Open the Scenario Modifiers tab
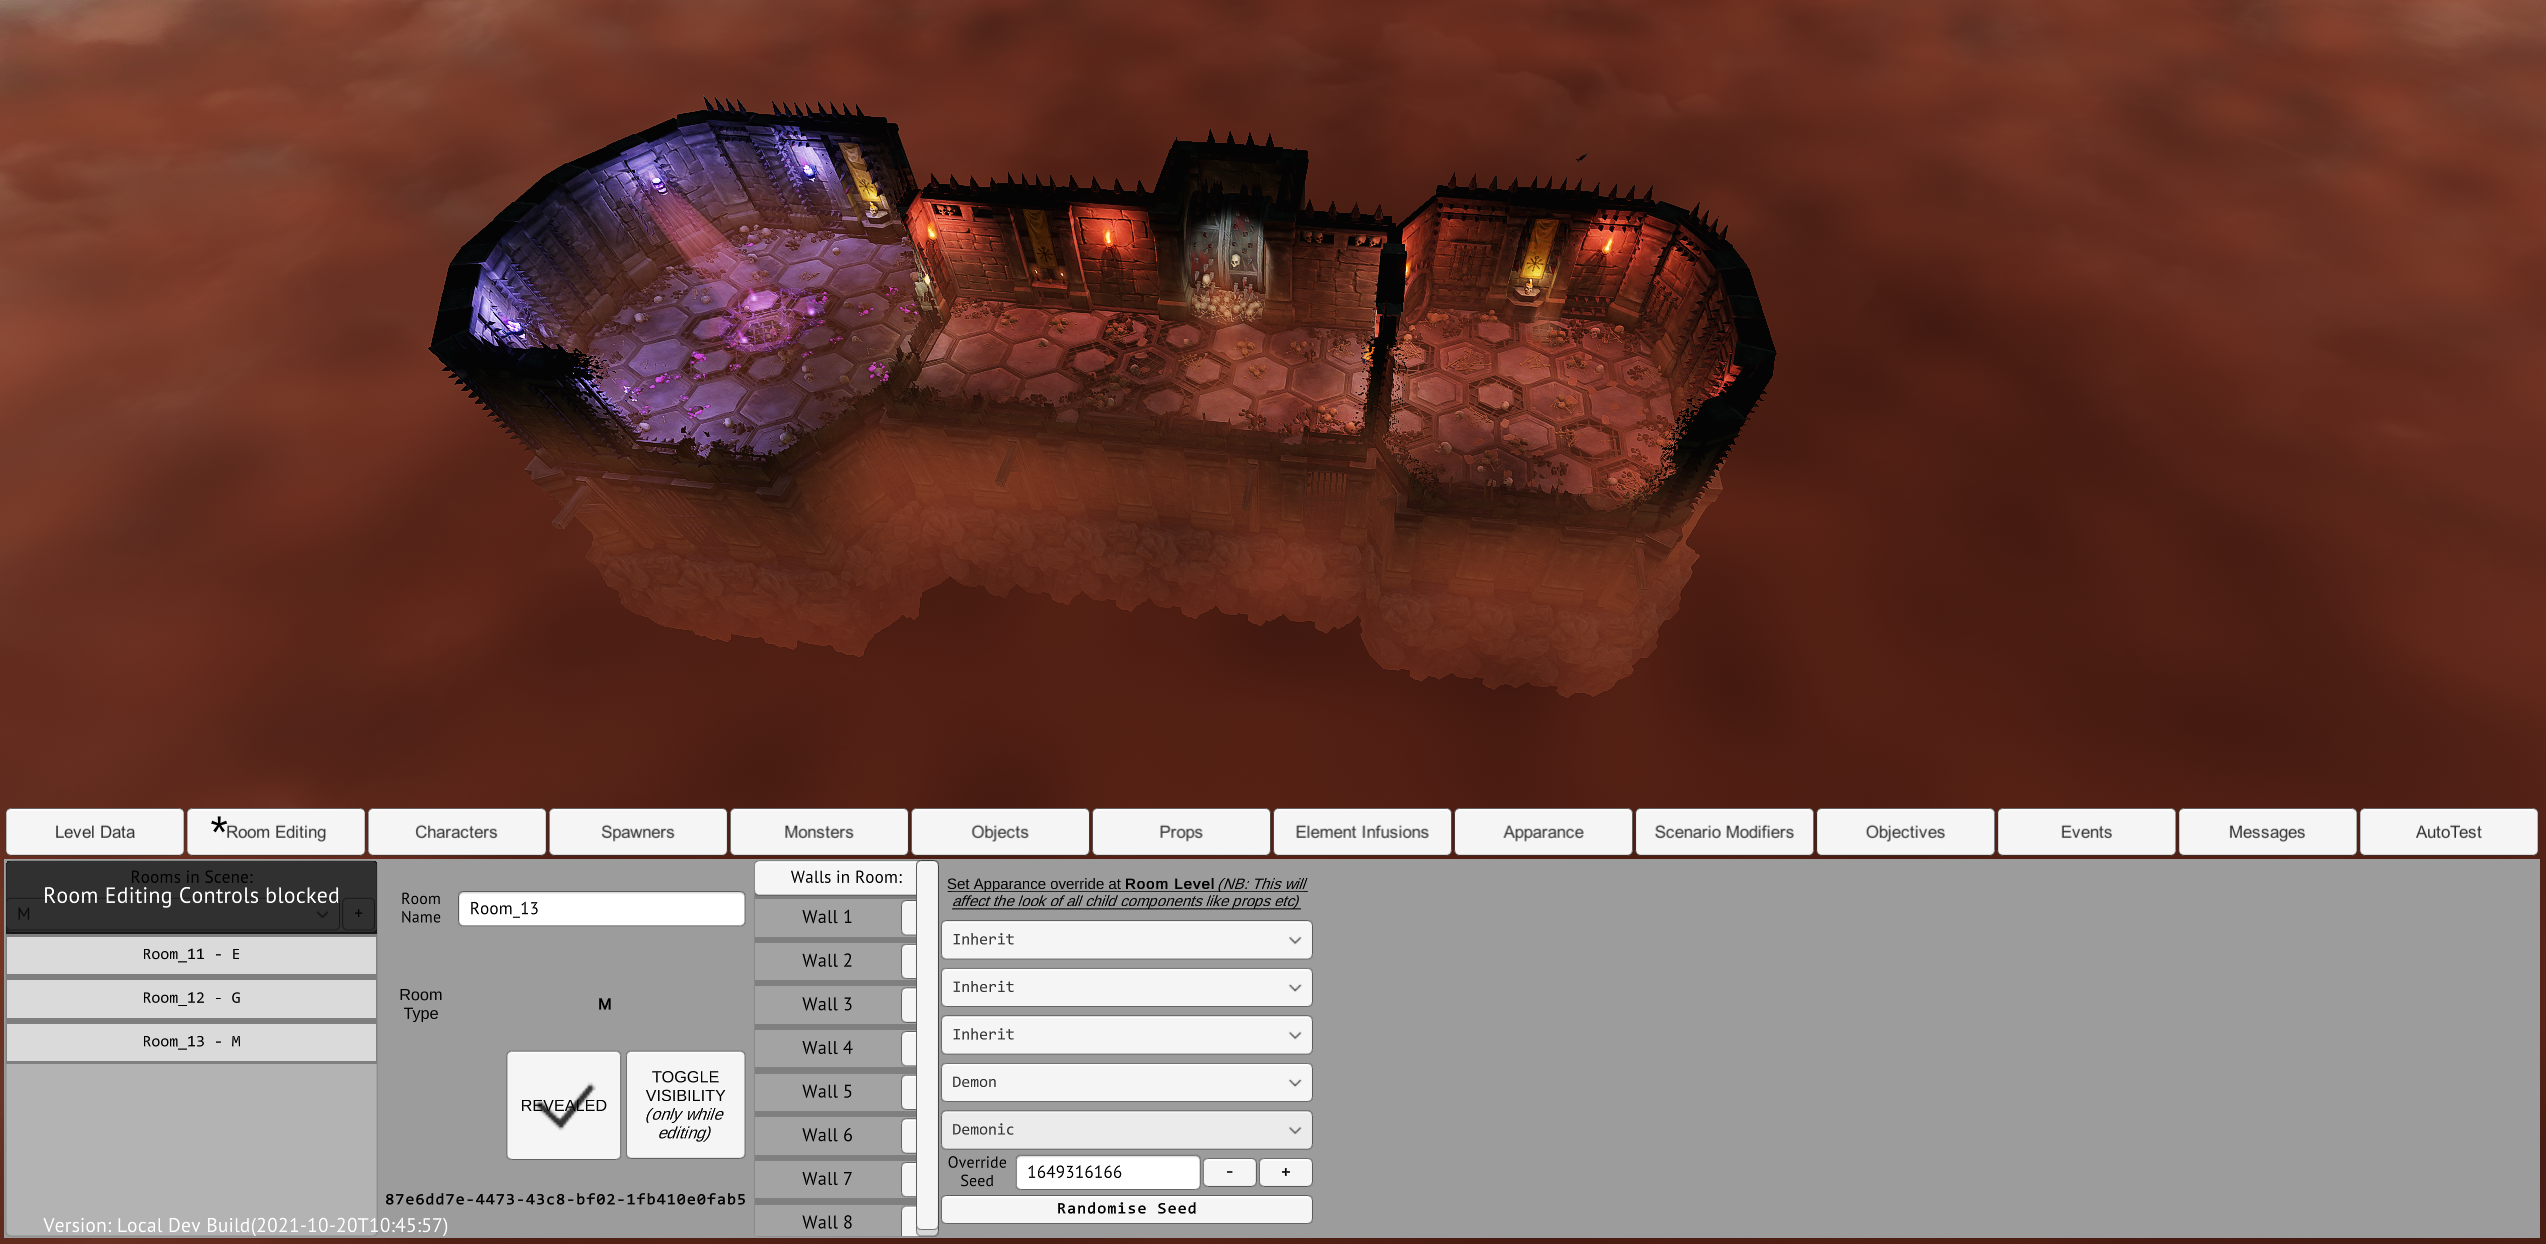The image size is (2546, 1244). click(1724, 832)
